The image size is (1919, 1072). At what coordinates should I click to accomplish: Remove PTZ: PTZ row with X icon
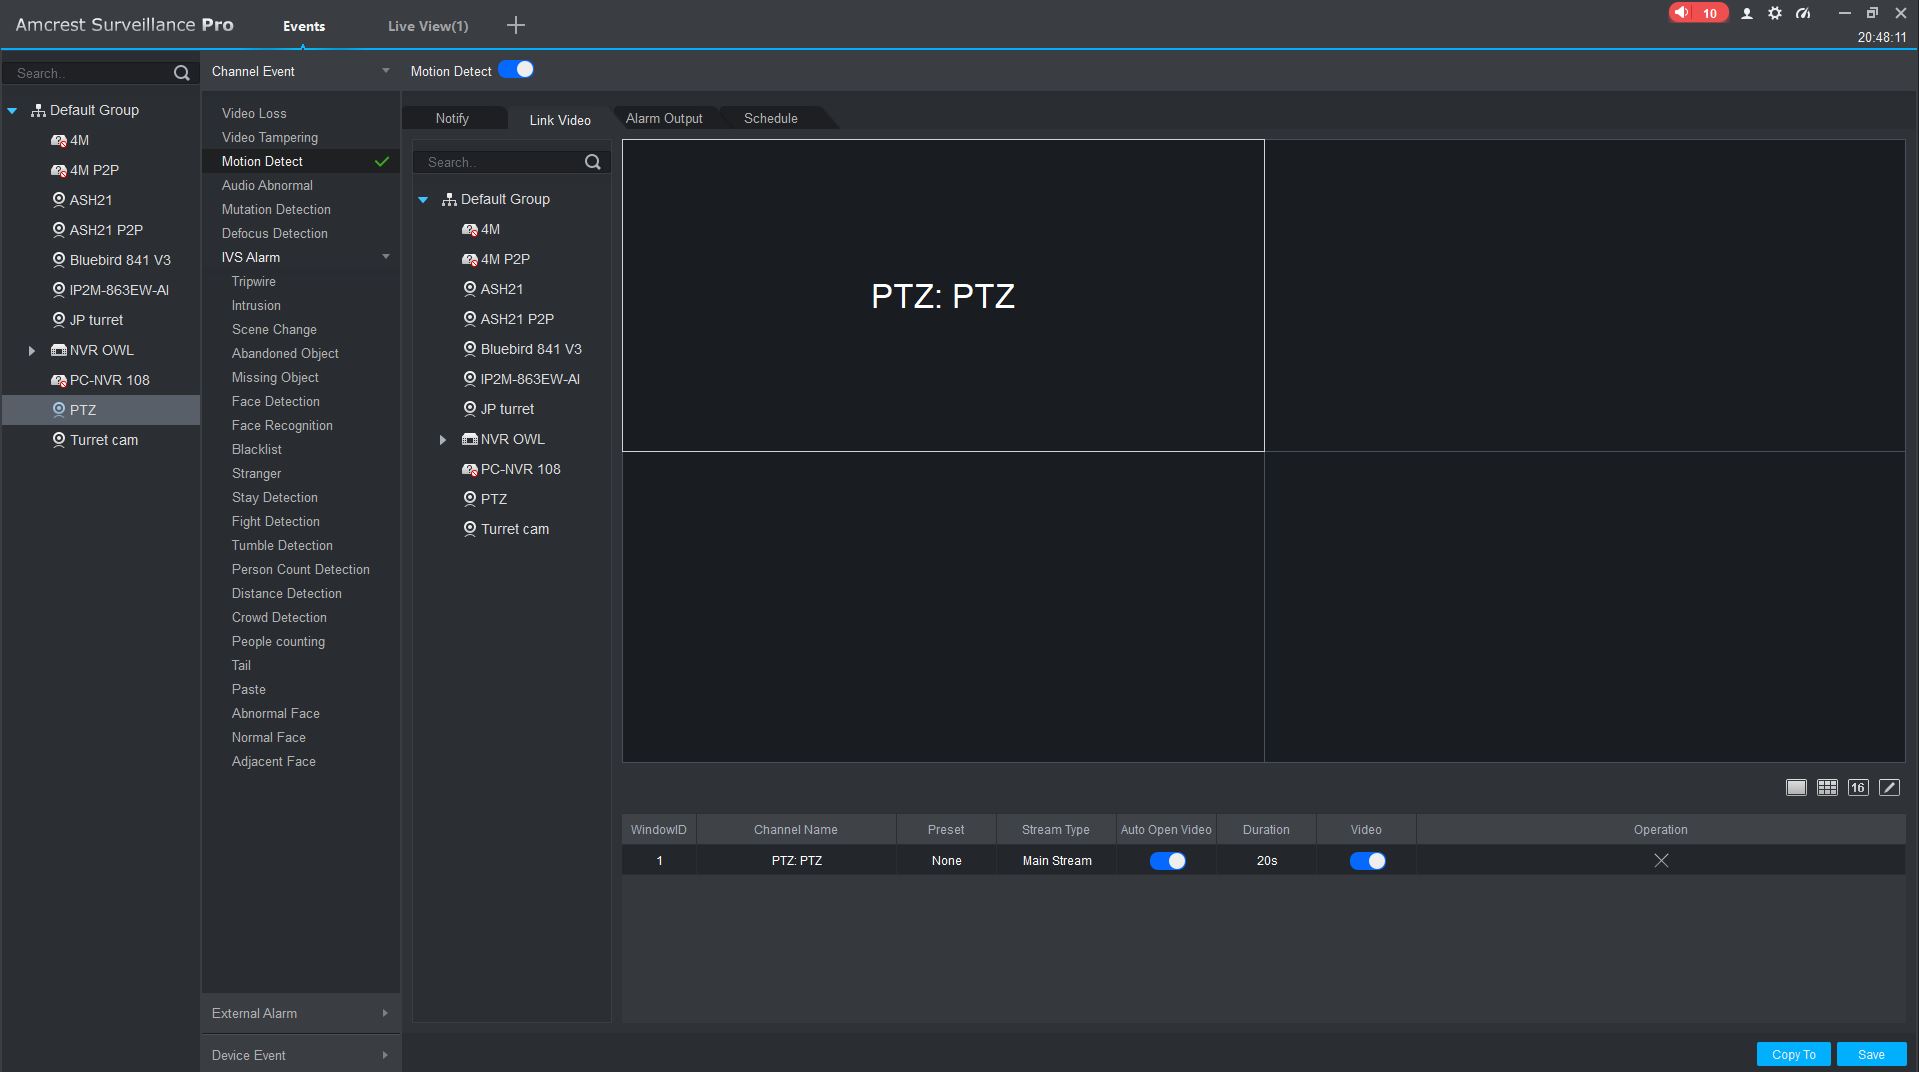[x=1661, y=860]
